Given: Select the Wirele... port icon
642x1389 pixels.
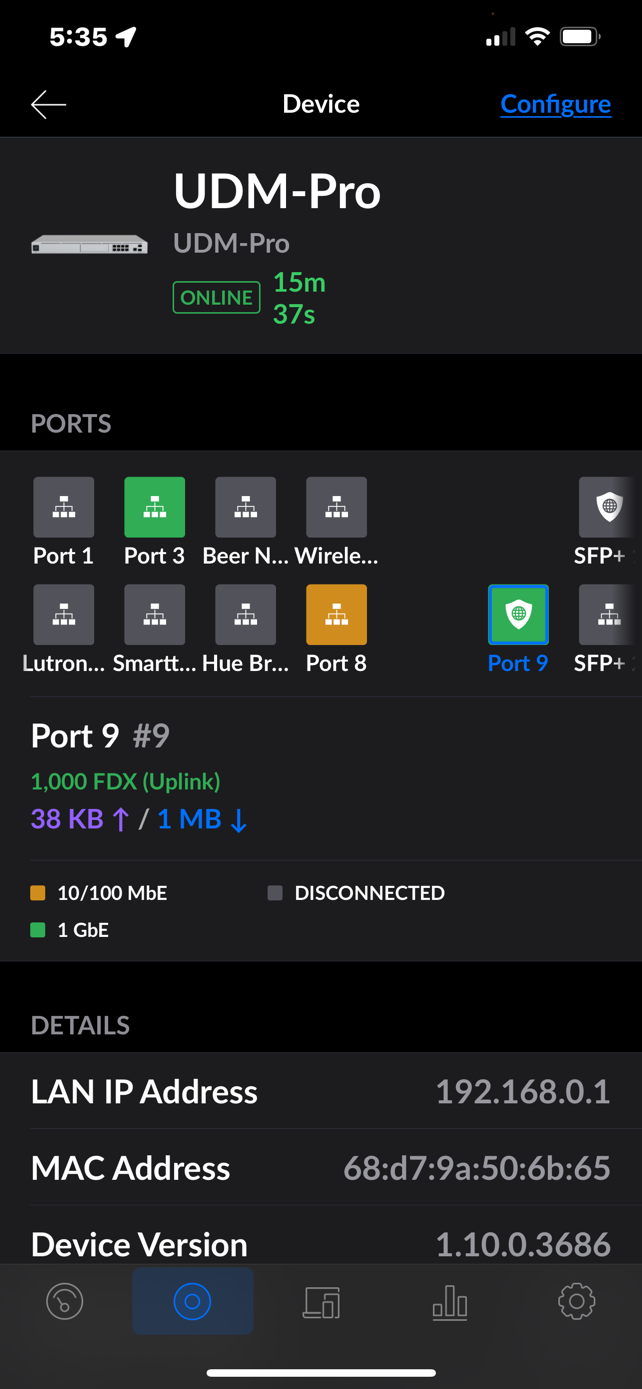Looking at the screenshot, I should (x=336, y=508).
